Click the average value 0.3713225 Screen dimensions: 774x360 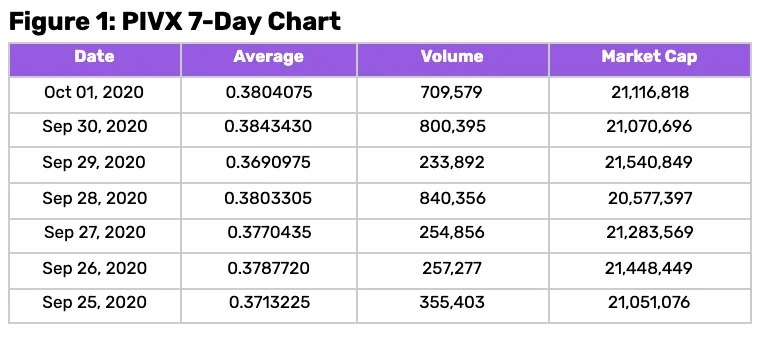pyautogui.click(x=270, y=302)
